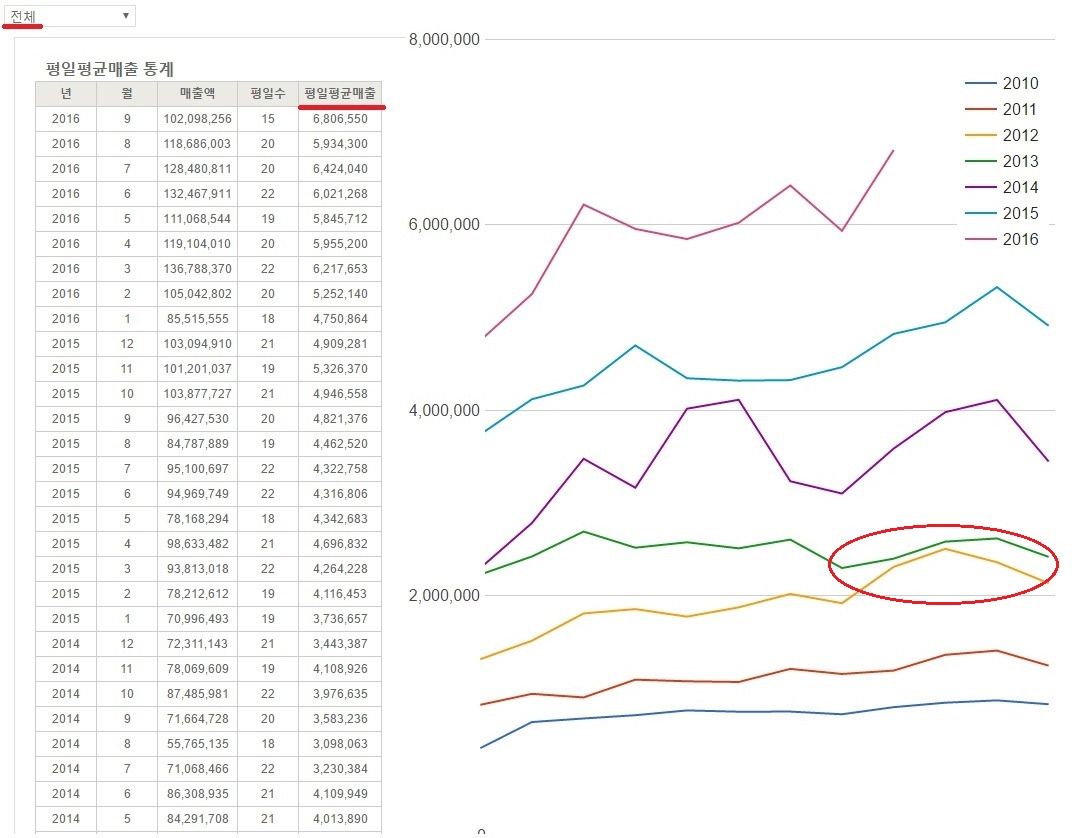Image resolution: width=1076 pixels, height=838 pixels.
Task: Click average cell 3,443,387
Action: coord(340,644)
